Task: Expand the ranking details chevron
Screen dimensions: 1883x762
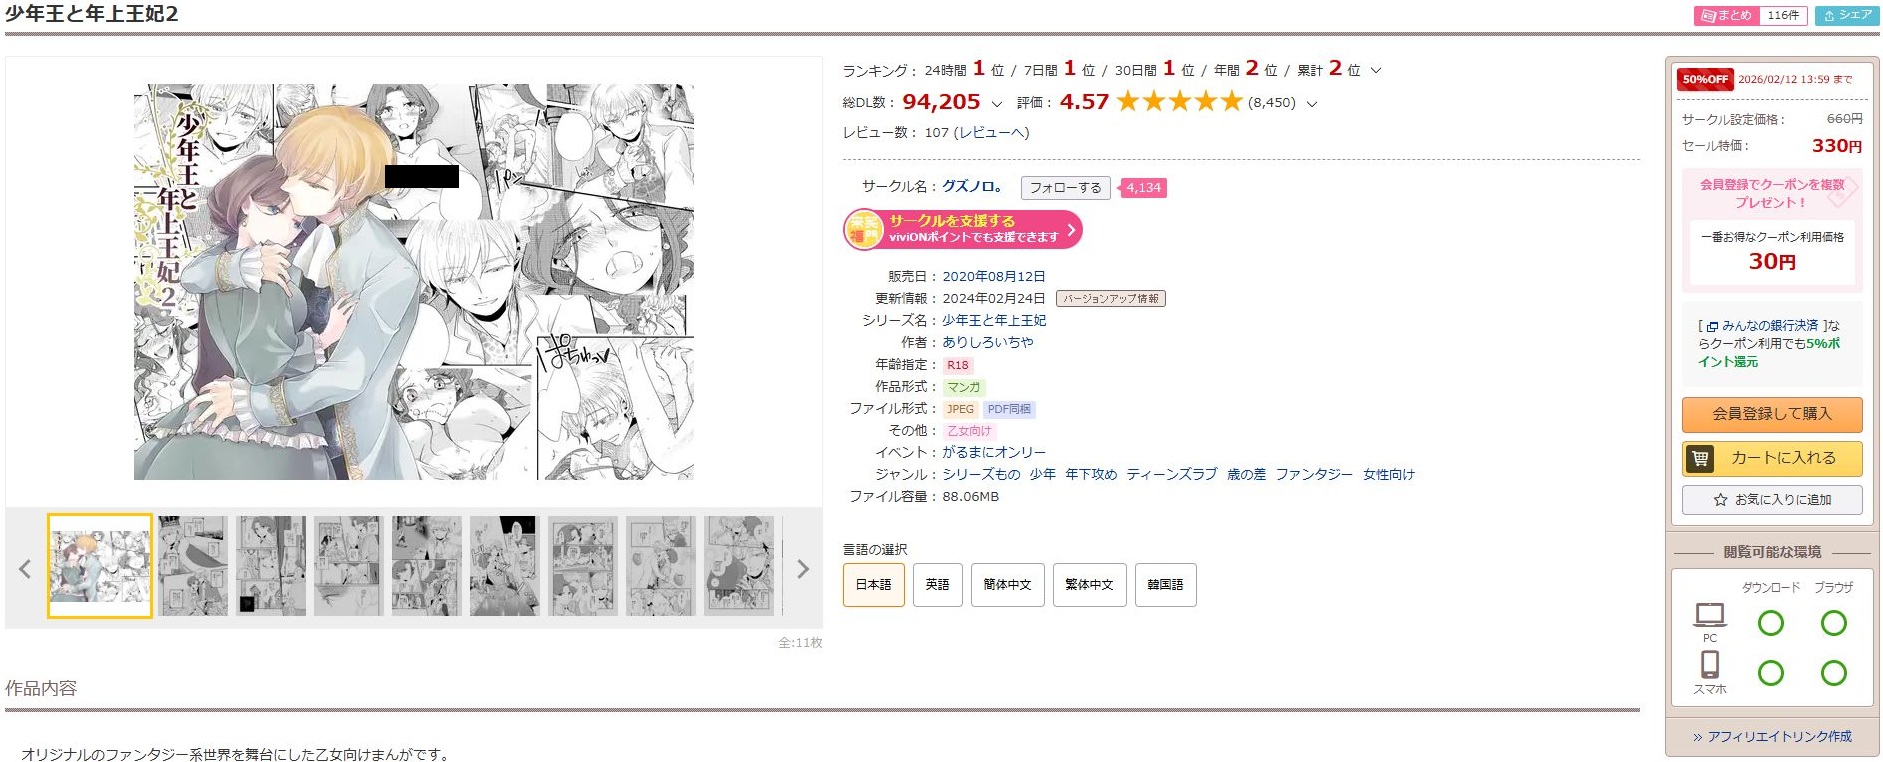Action: click(x=1376, y=70)
